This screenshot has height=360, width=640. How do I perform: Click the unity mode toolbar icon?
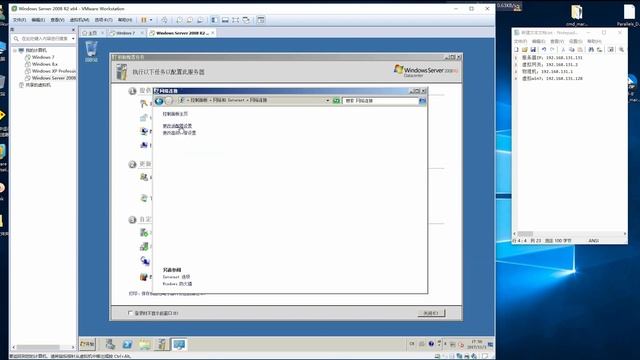[x=246, y=20]
